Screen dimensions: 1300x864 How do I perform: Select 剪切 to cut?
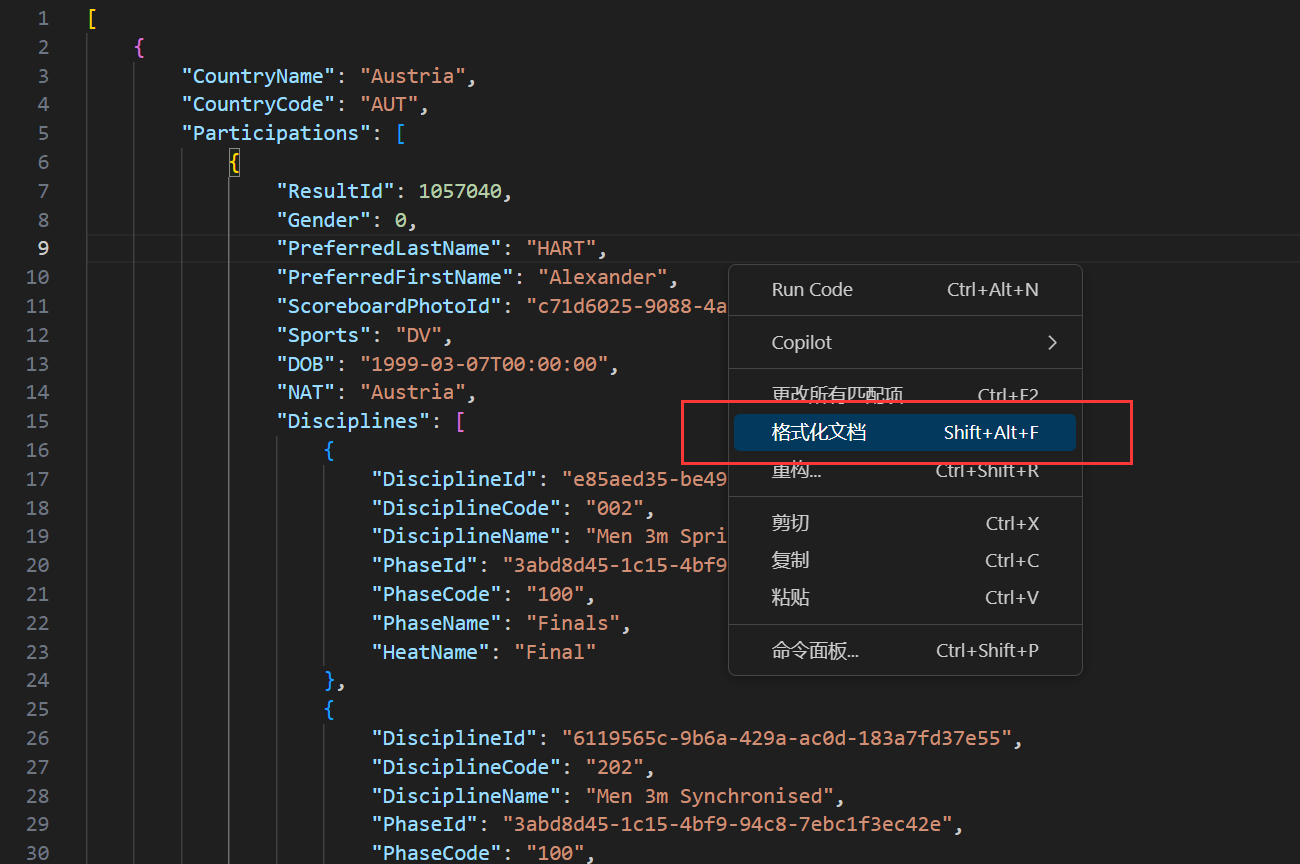click(x=905, y=523)
